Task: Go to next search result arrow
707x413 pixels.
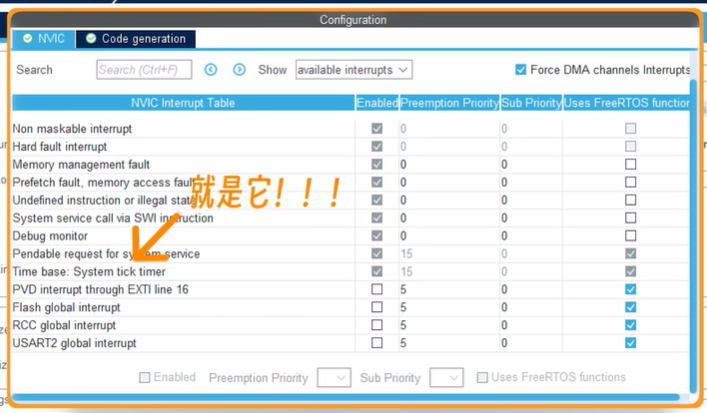Action: click(239, 69)
